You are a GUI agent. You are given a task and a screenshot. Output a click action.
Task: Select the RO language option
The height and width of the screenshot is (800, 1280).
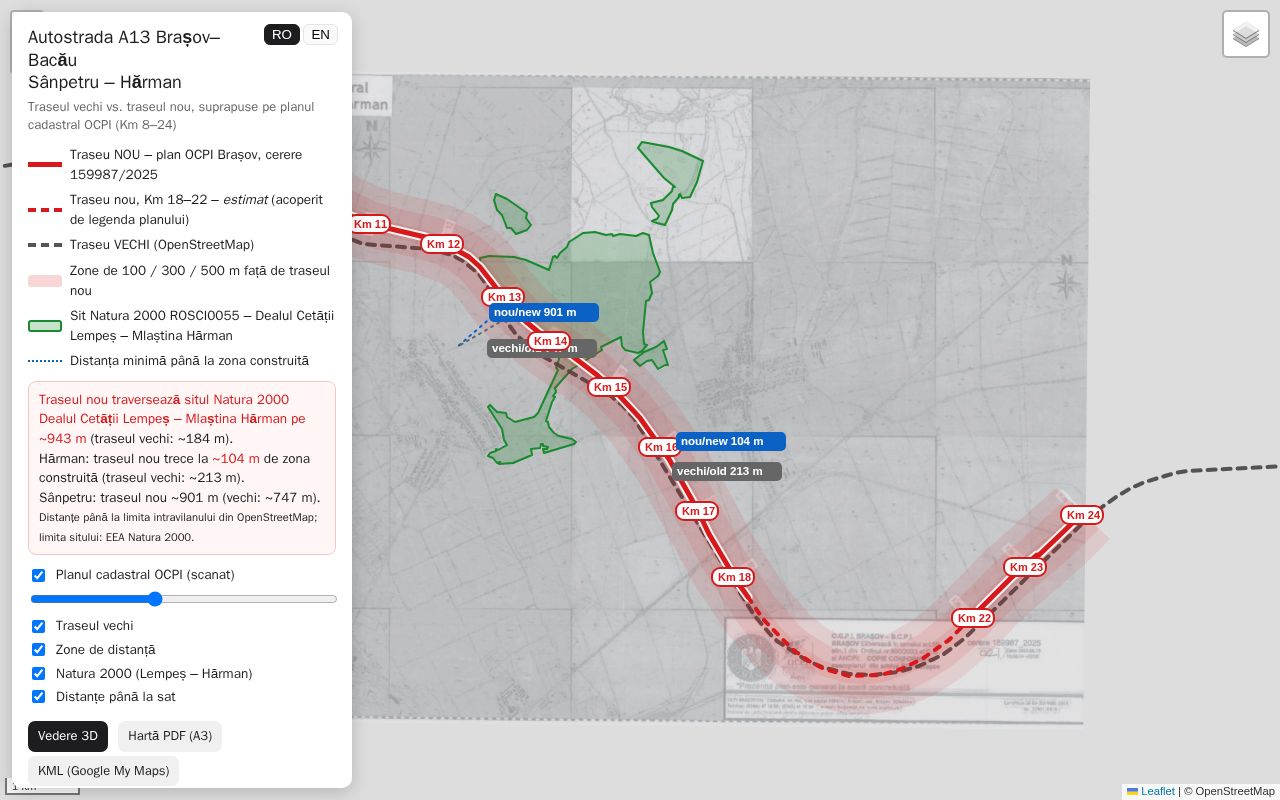(282, 35)
